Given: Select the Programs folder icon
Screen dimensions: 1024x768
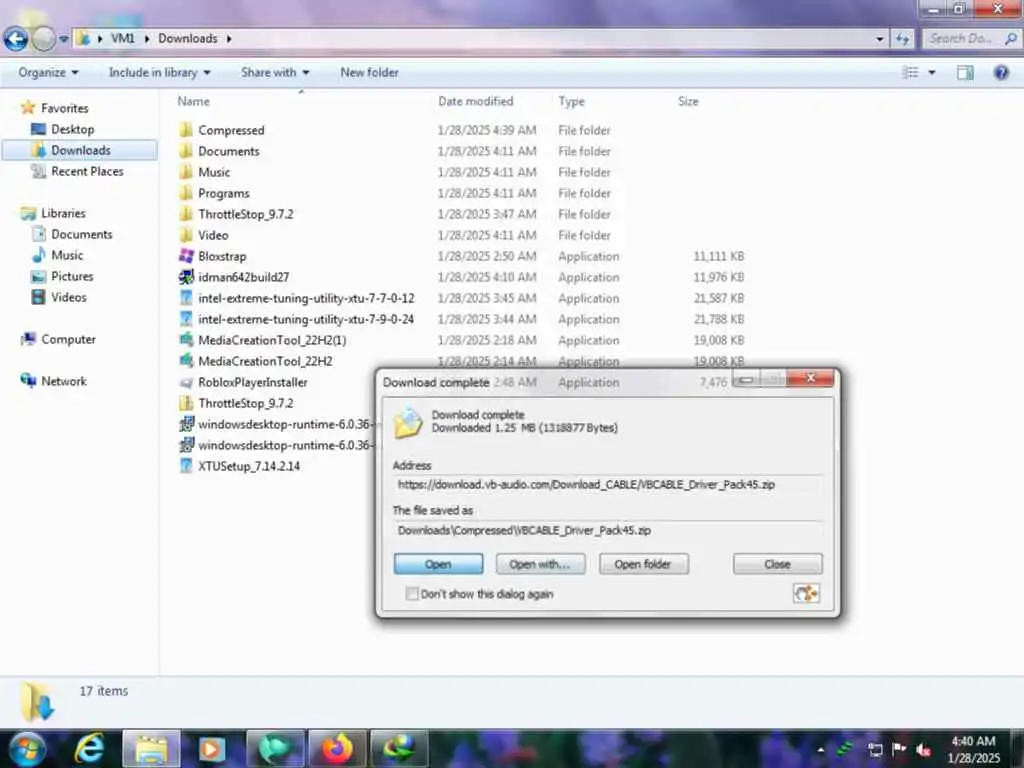Looking at the screenshot, I should [x=187, y=193].
